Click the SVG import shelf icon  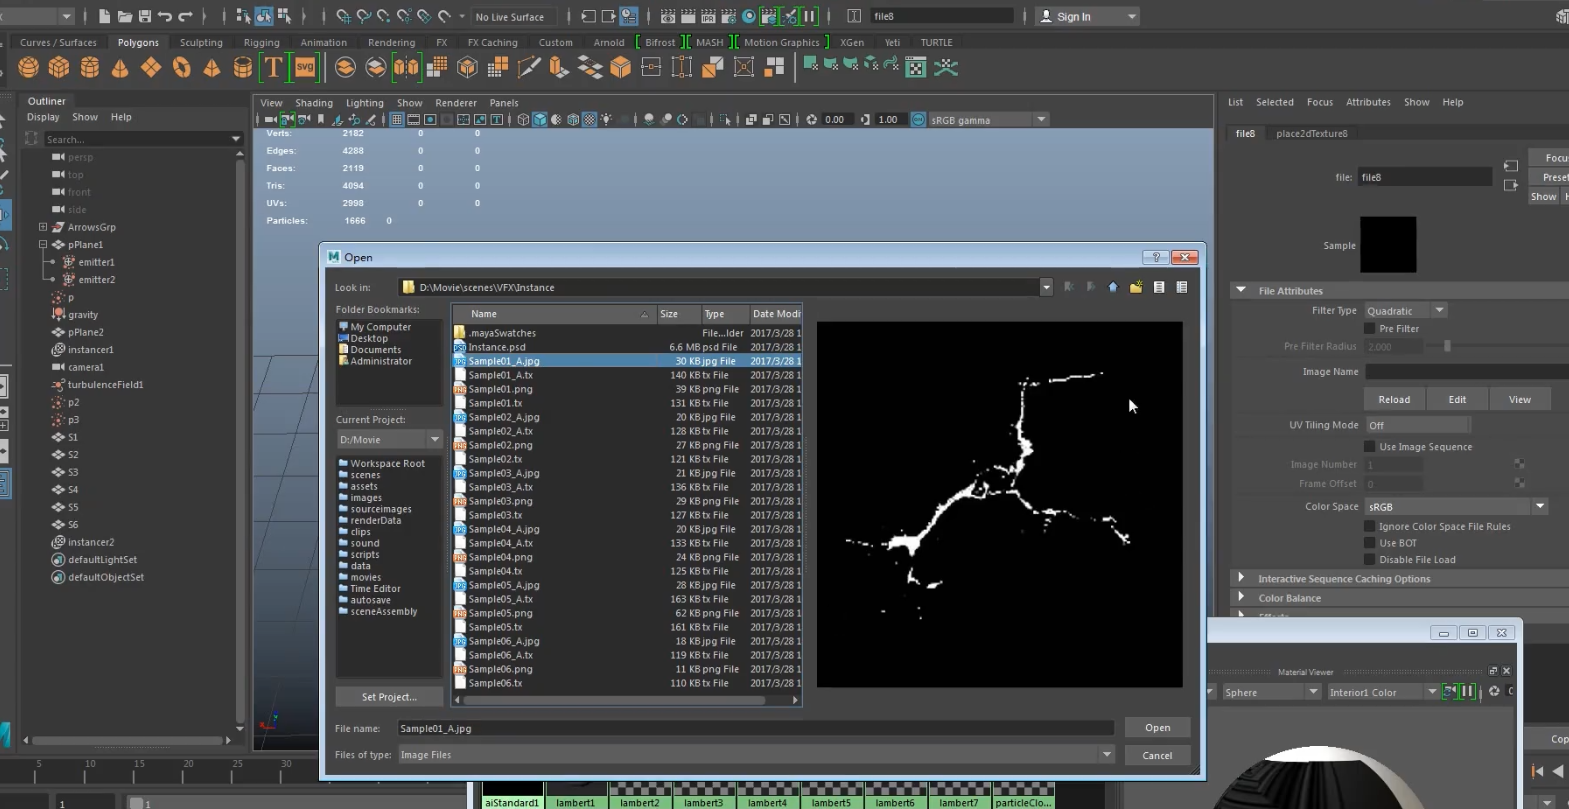tap(304, 67)
